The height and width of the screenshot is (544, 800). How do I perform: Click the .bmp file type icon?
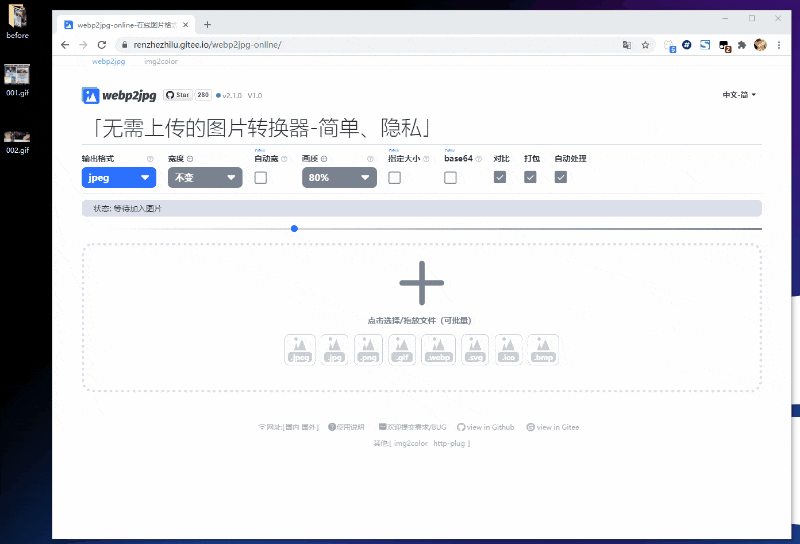(x=543, y=350)
